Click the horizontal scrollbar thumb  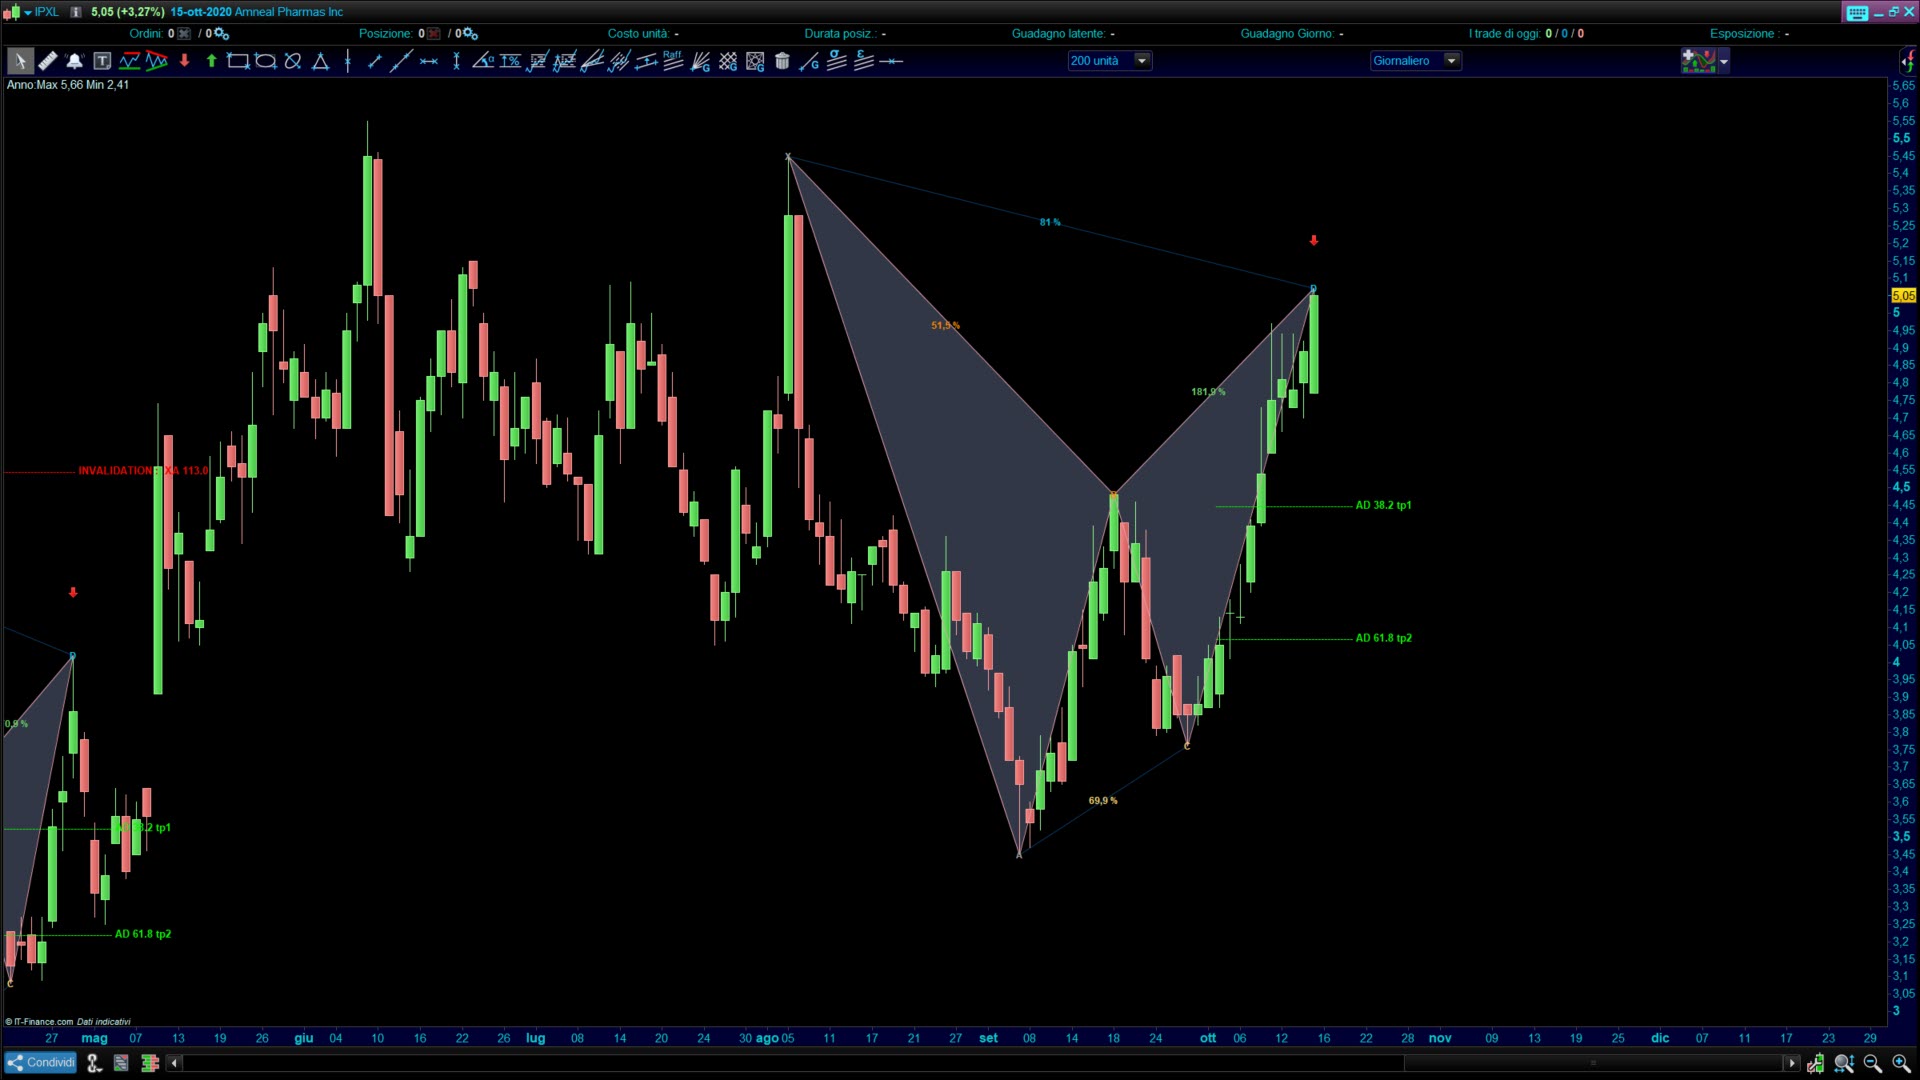pos(1593,1063)
